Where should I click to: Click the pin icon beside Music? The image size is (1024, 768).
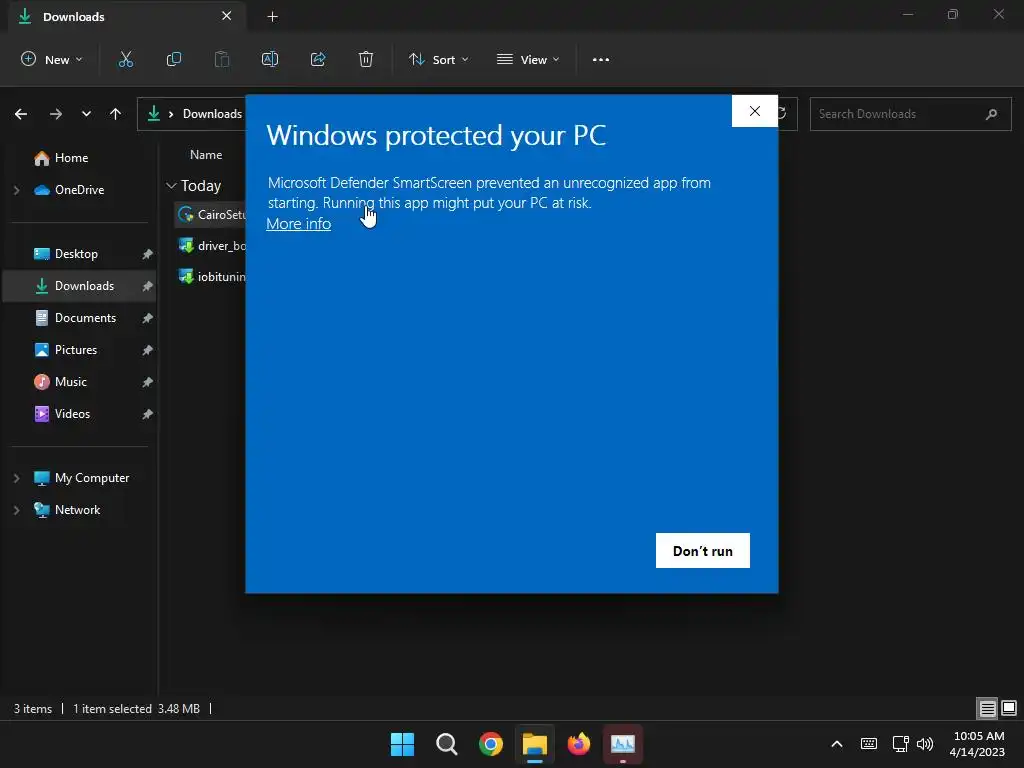(148, 382)
